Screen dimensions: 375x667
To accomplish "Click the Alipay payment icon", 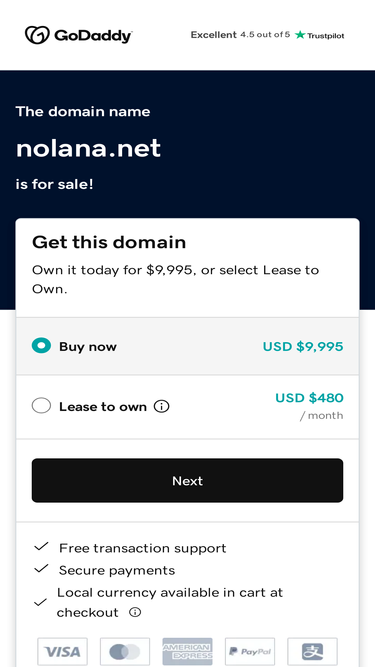I will (312, 651).
